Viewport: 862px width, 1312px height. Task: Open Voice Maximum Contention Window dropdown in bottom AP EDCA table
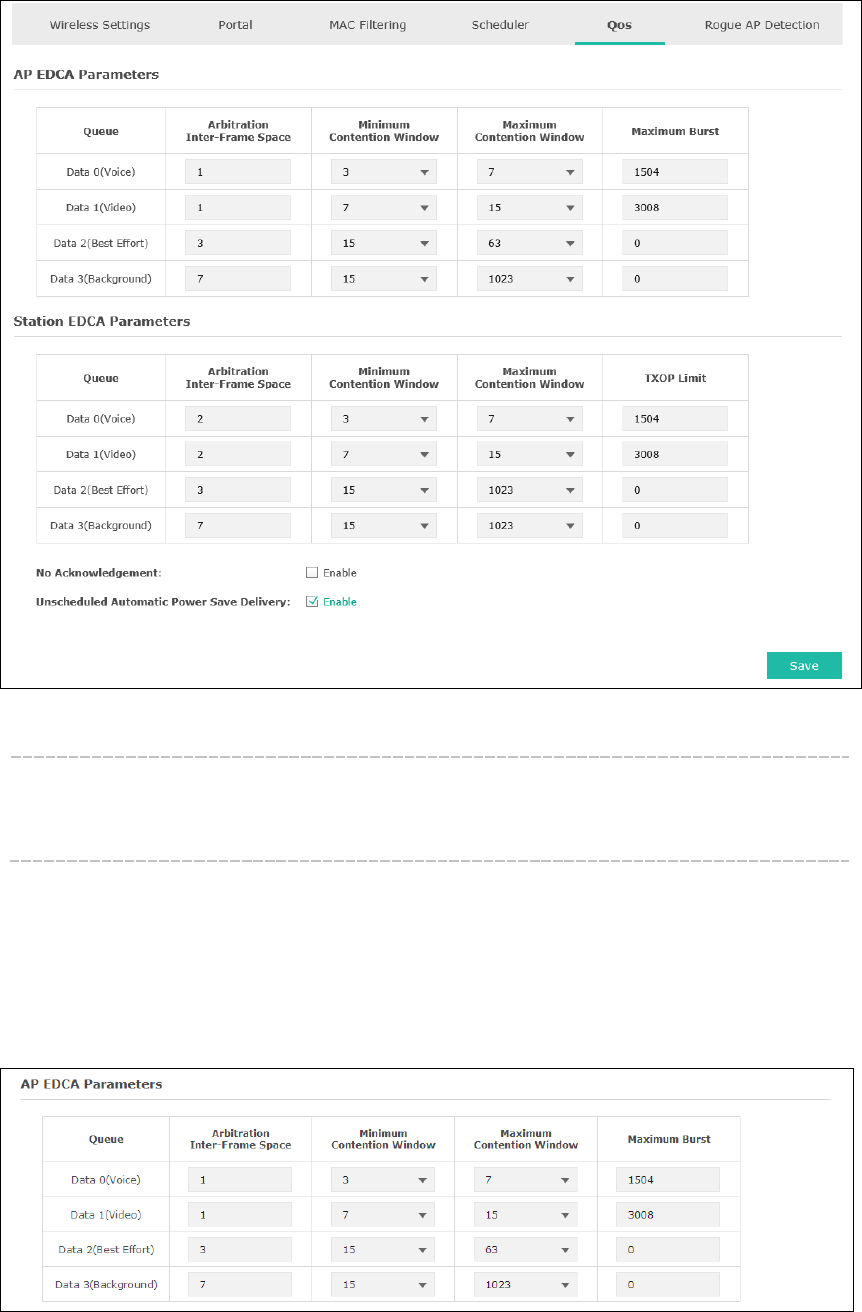pos(526,1180)
